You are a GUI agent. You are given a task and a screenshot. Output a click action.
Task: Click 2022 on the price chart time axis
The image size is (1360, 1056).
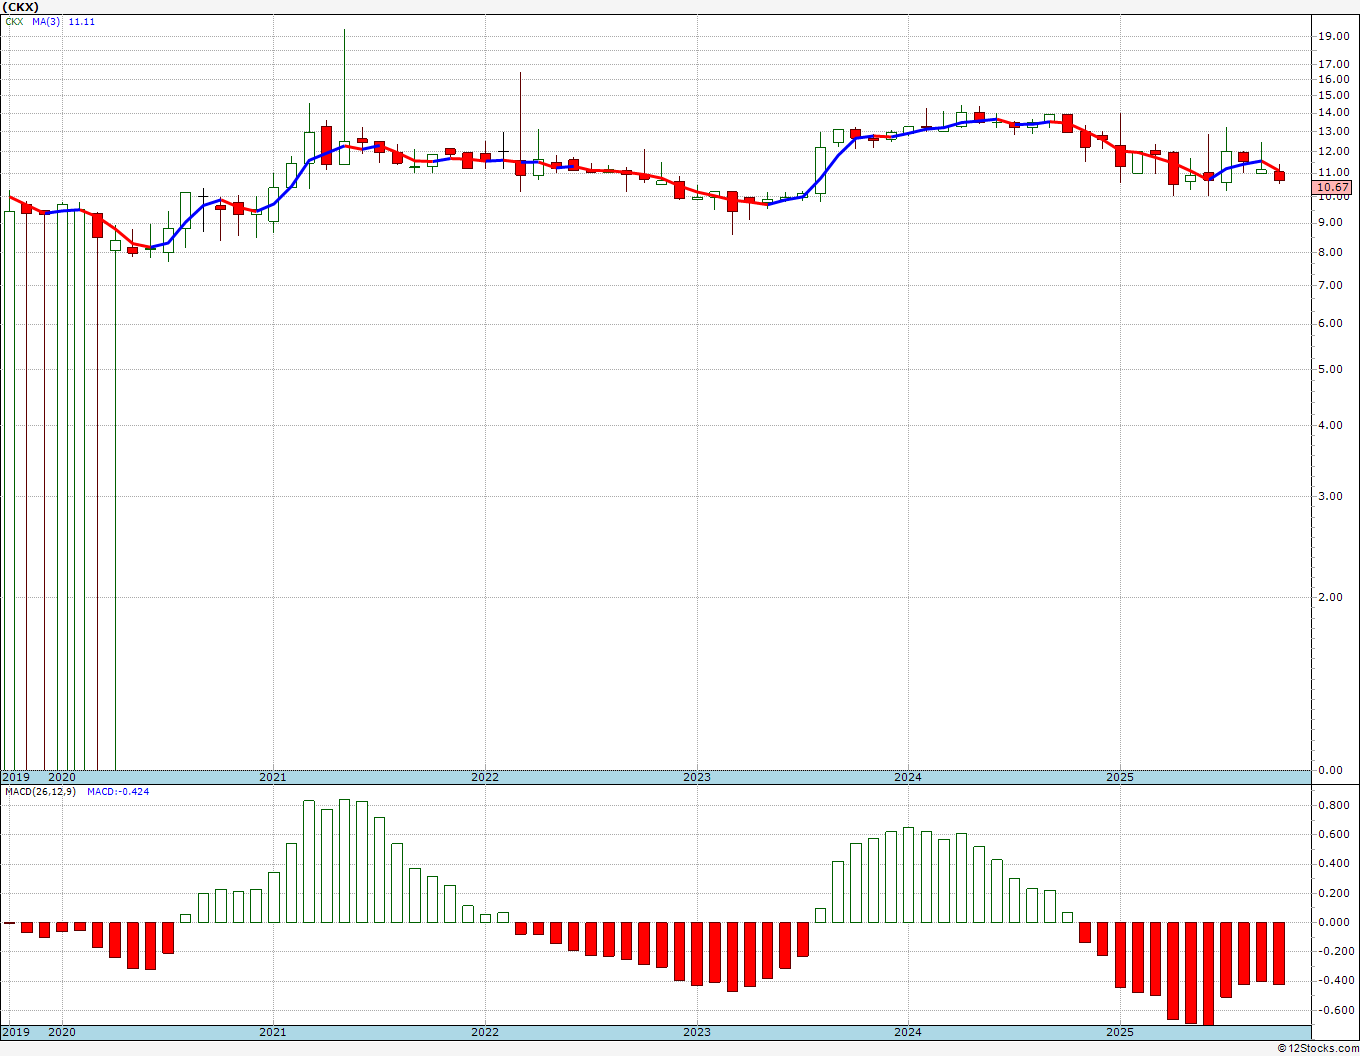coord(484,777)
